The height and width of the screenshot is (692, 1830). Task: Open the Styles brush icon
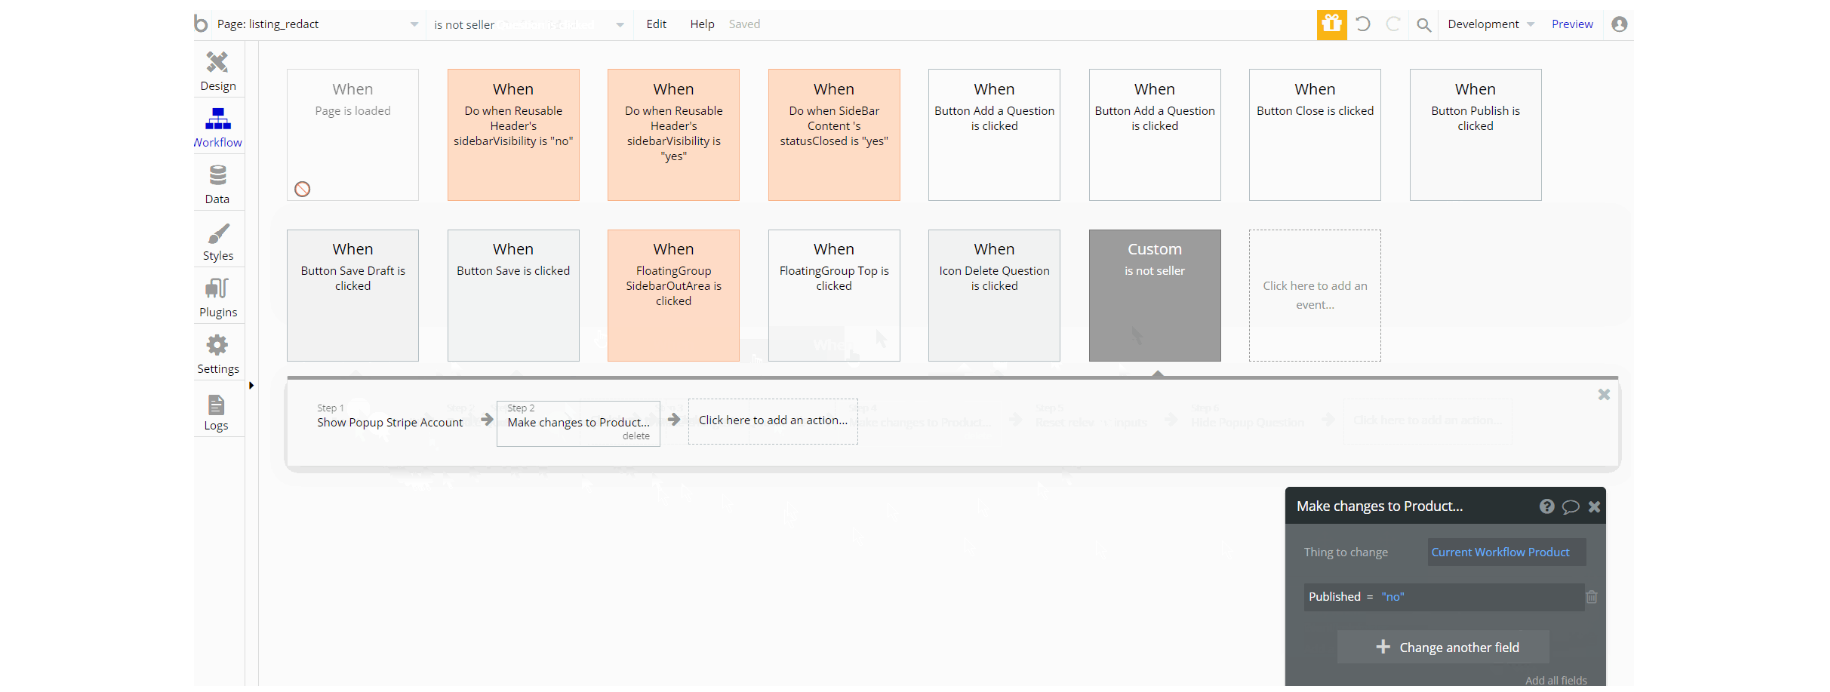pos(218,233)
